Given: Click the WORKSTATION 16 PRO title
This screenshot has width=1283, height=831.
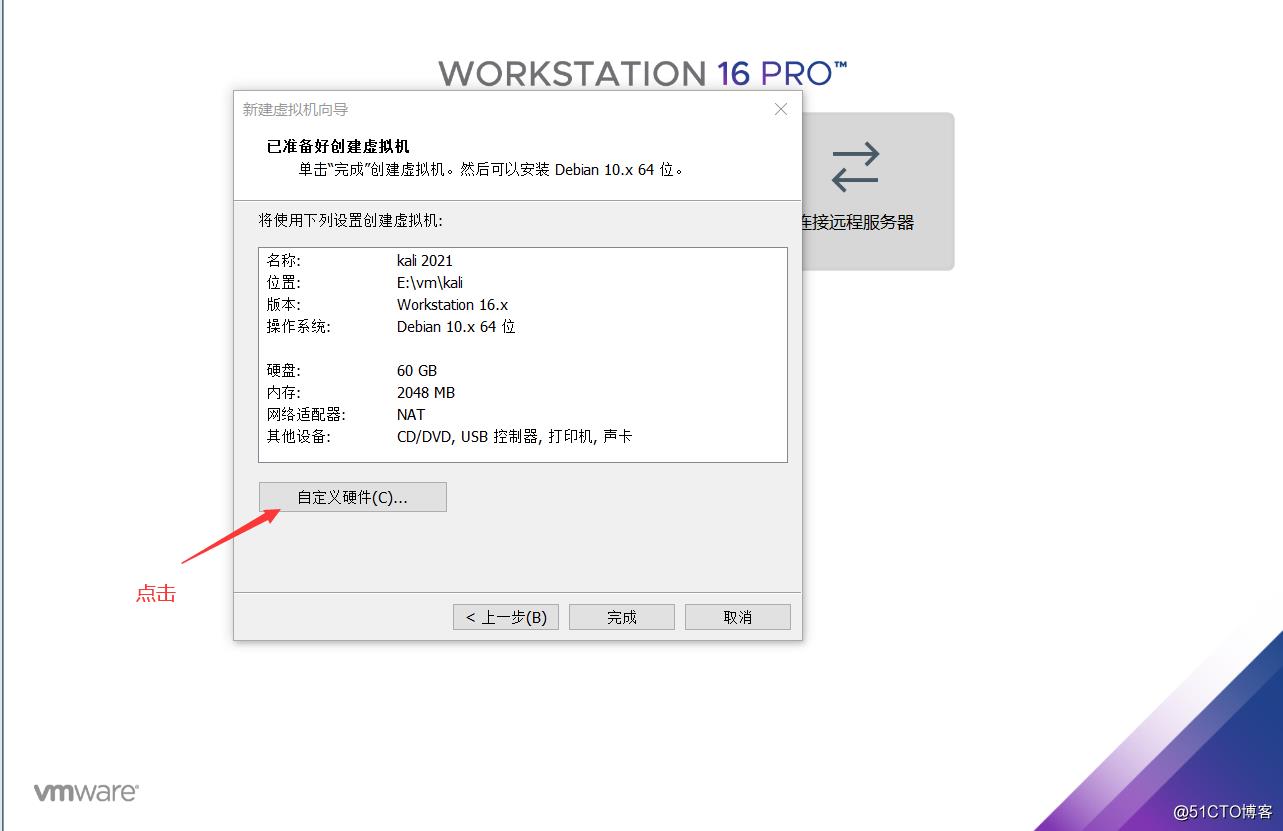Looking at the screenshot, I should [x=643, y=73].
